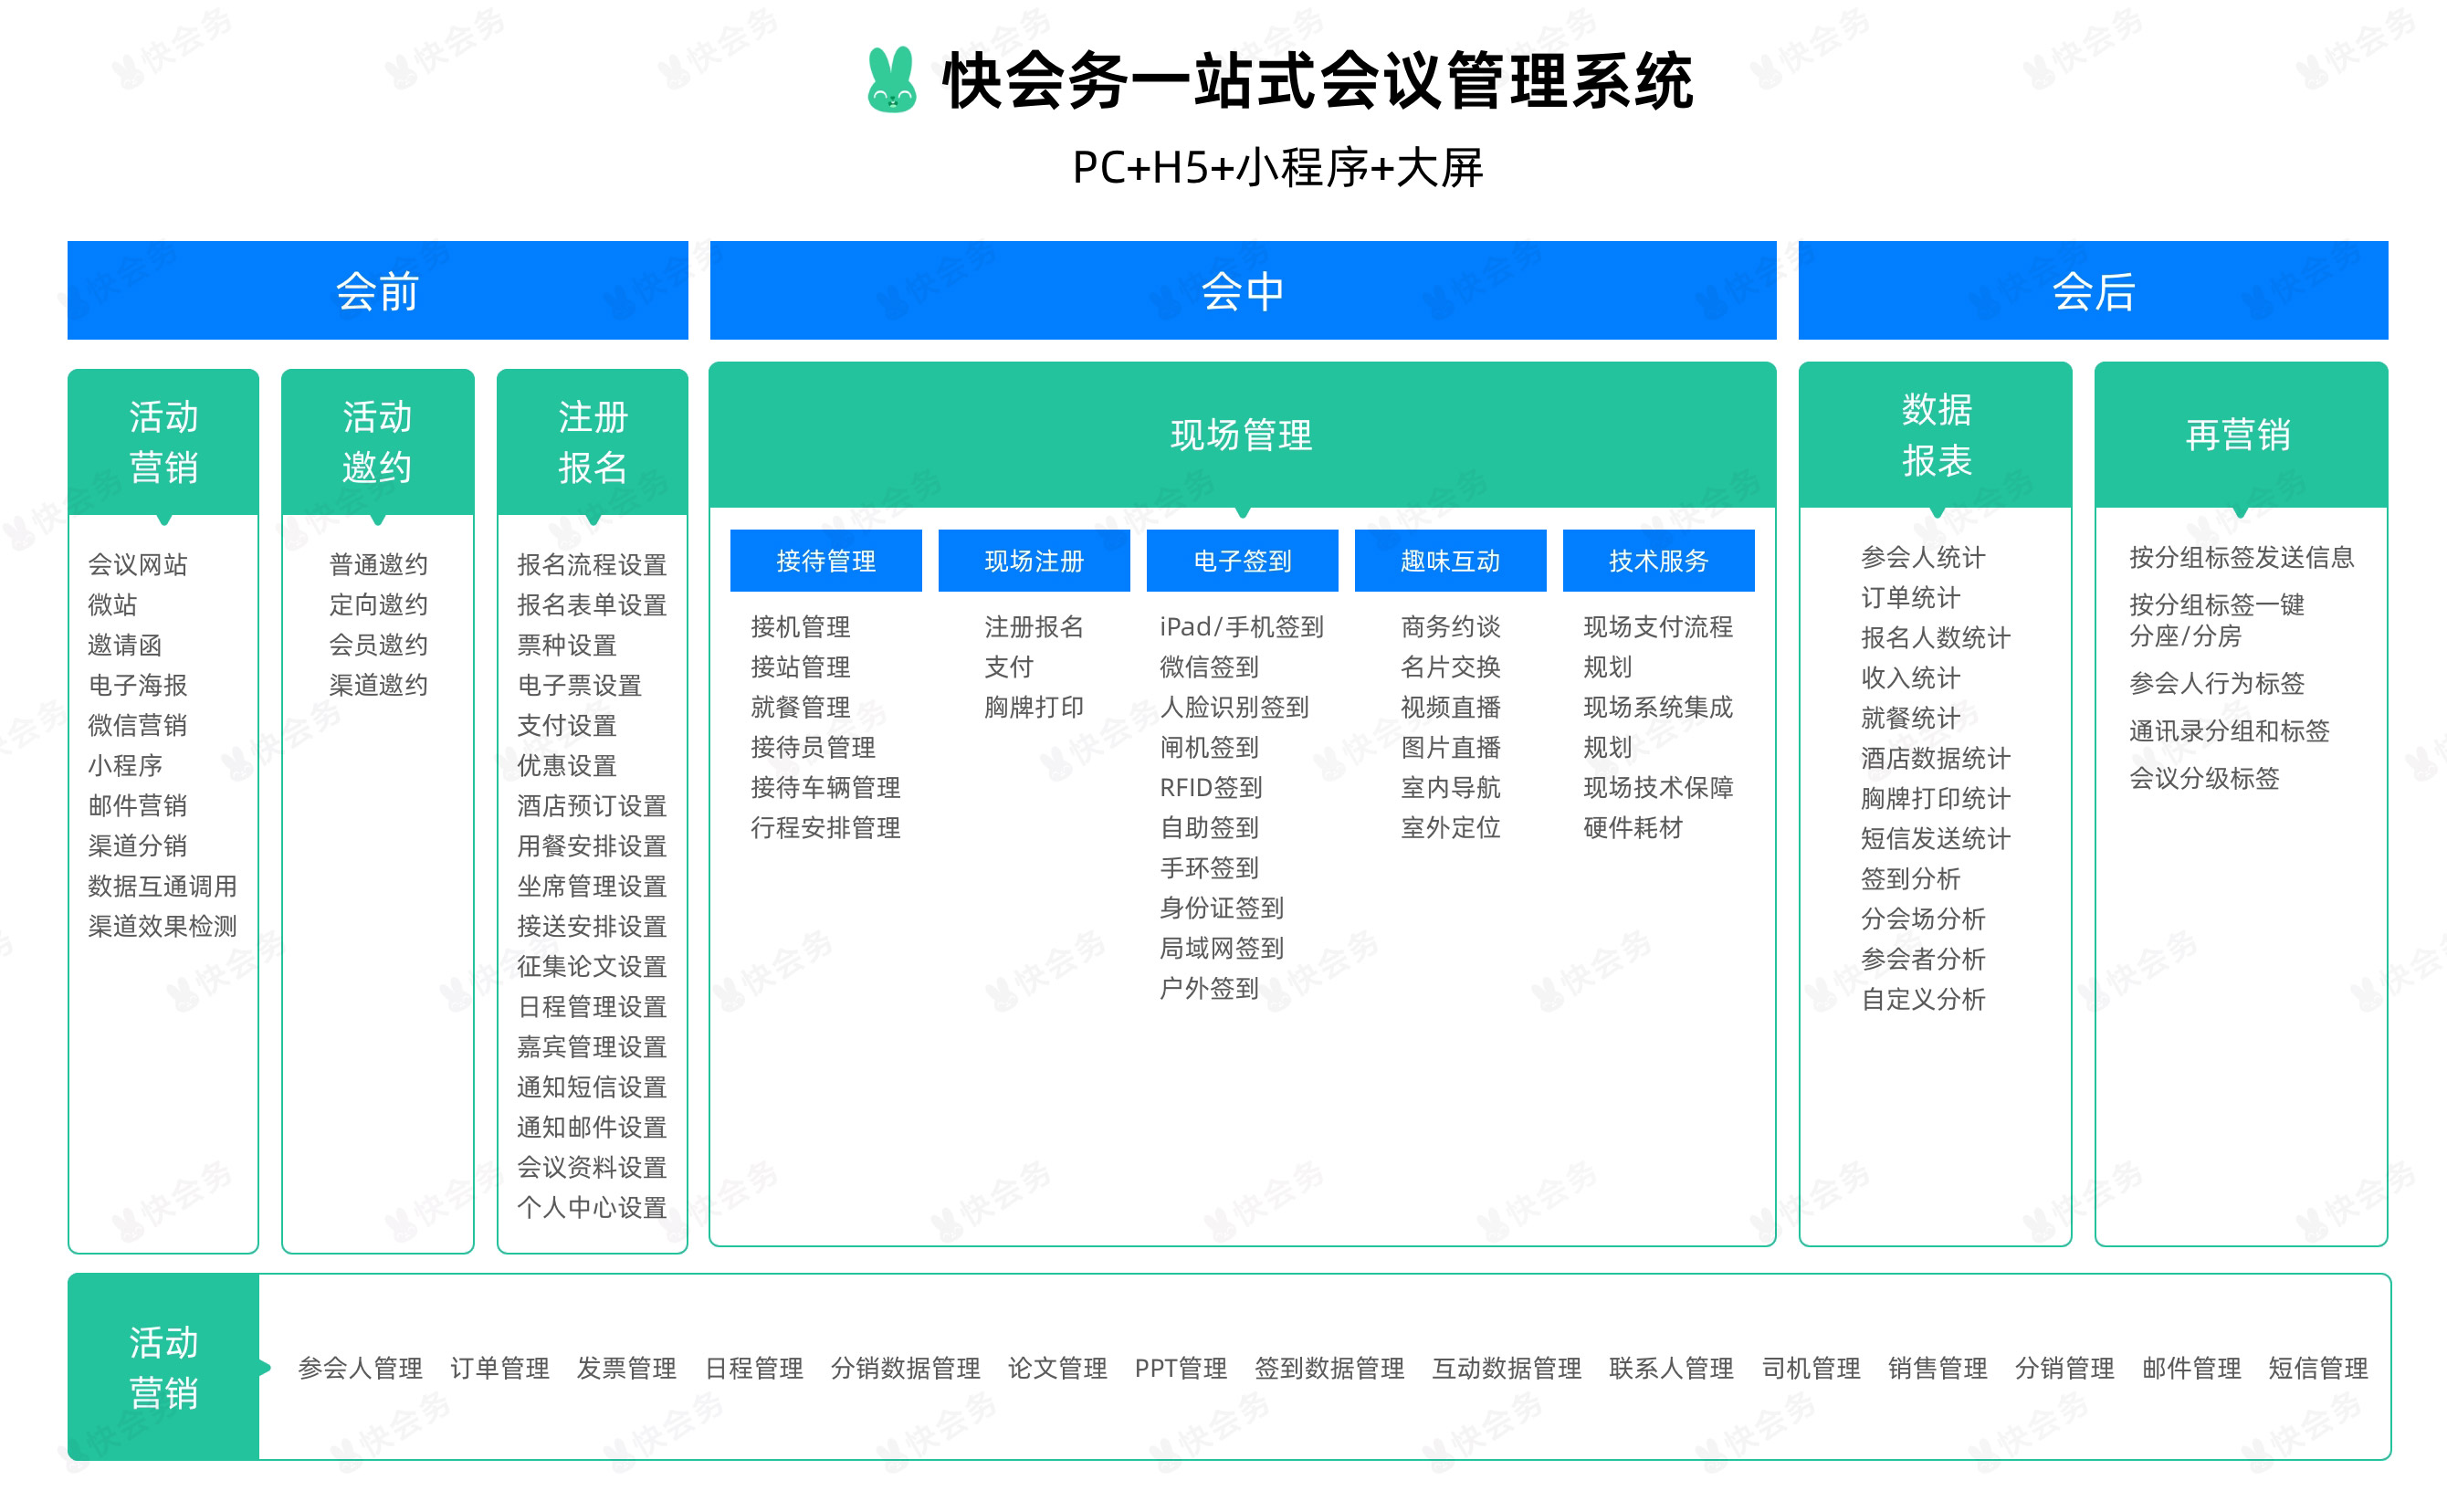Select the 会前 phase header
Viewport: 2447px width, 1512px height.
tap(377, 290)
